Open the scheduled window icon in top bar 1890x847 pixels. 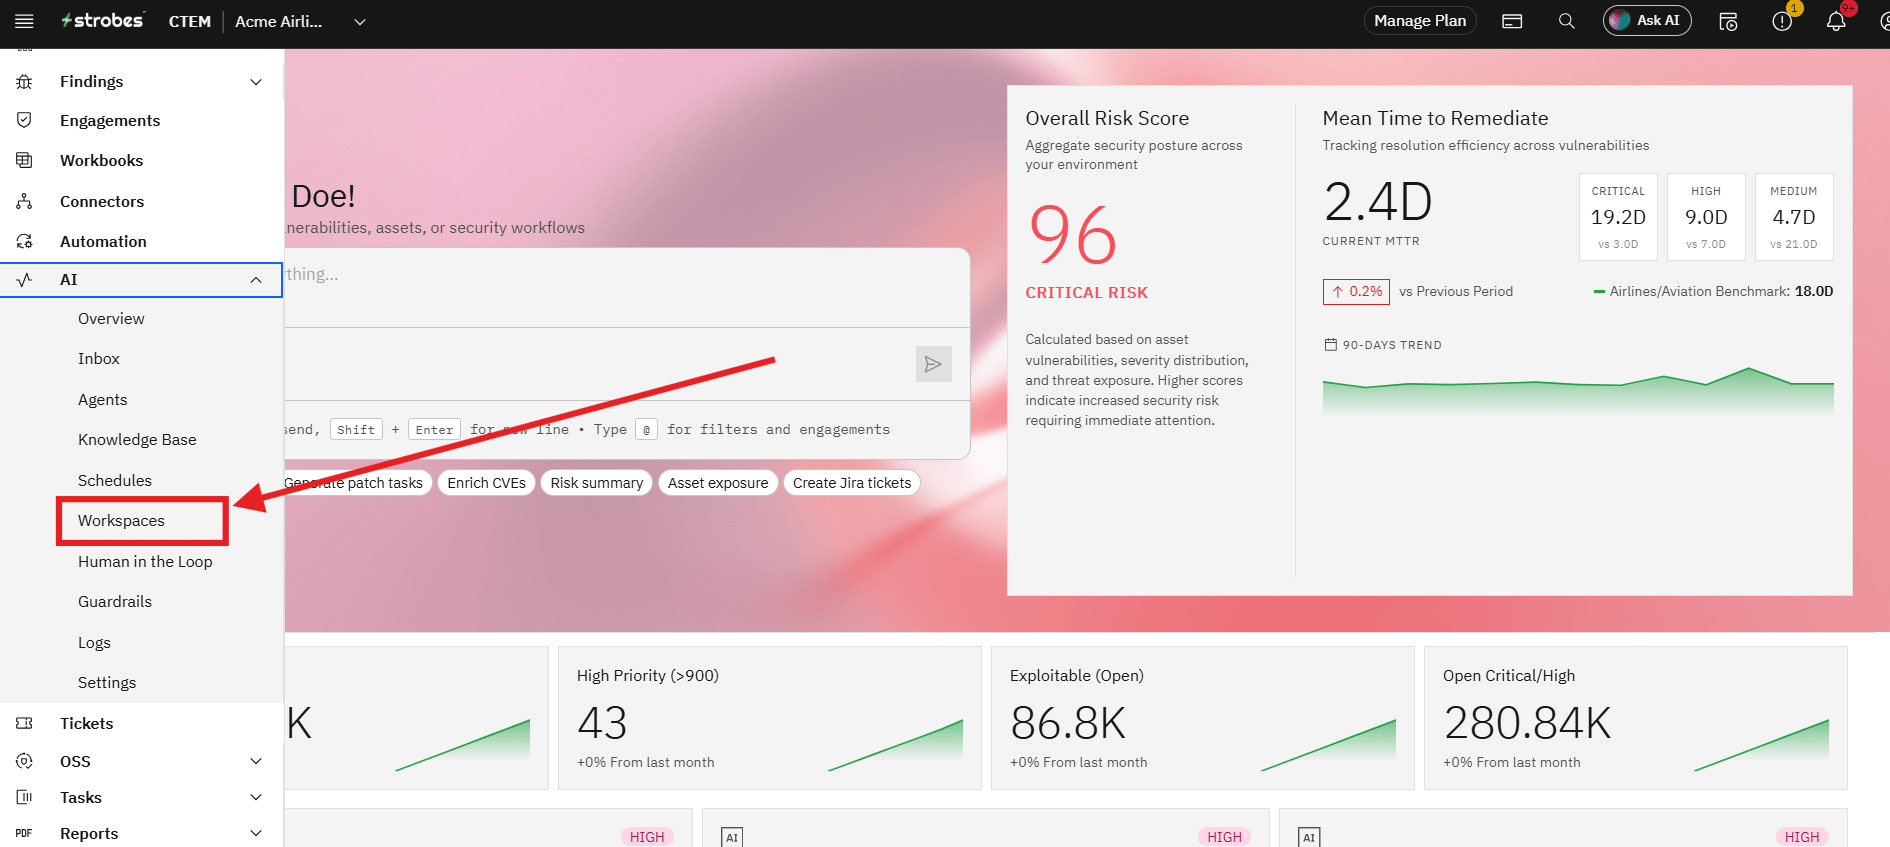(x=1728, y=21)
